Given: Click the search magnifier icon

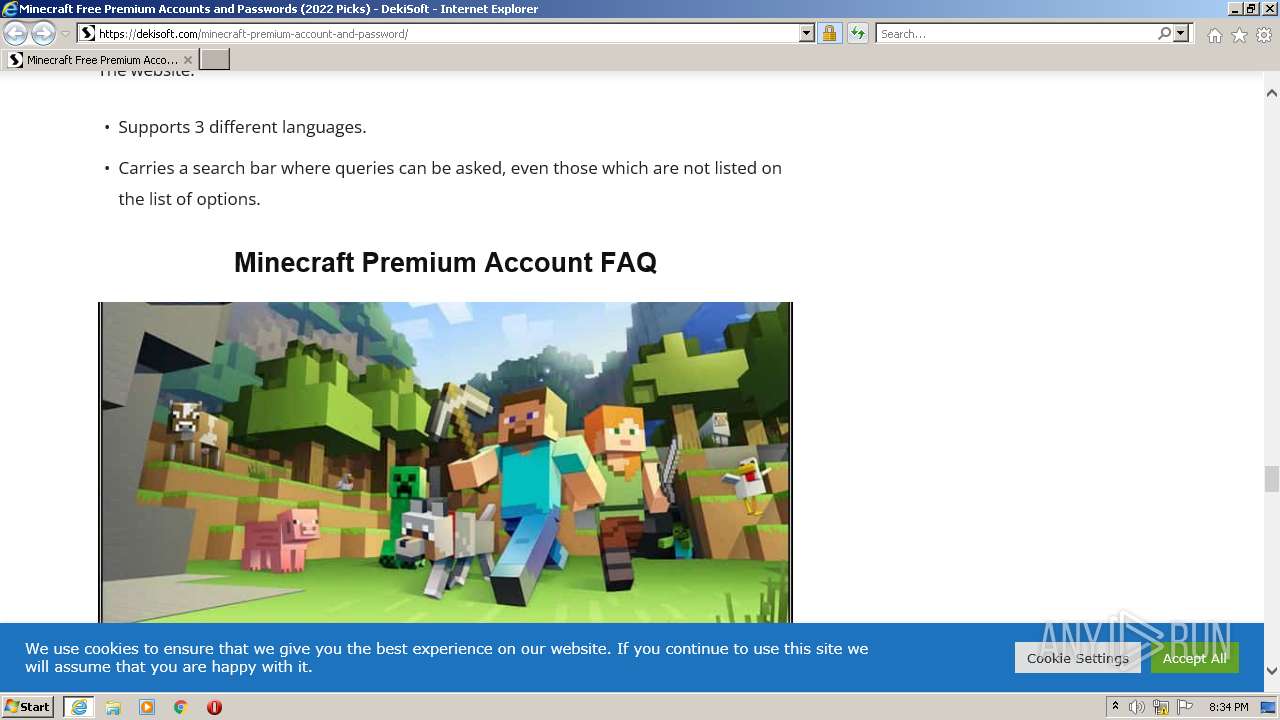Looking at the screenshot, I should 1164,34.
